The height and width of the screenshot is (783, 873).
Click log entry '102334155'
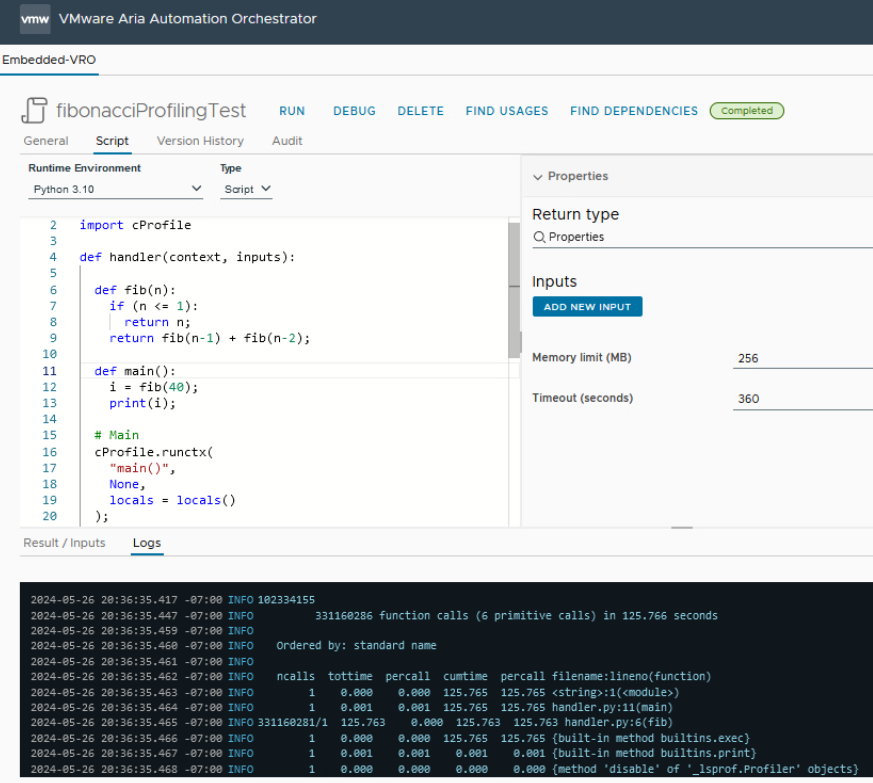coord(286,600)
